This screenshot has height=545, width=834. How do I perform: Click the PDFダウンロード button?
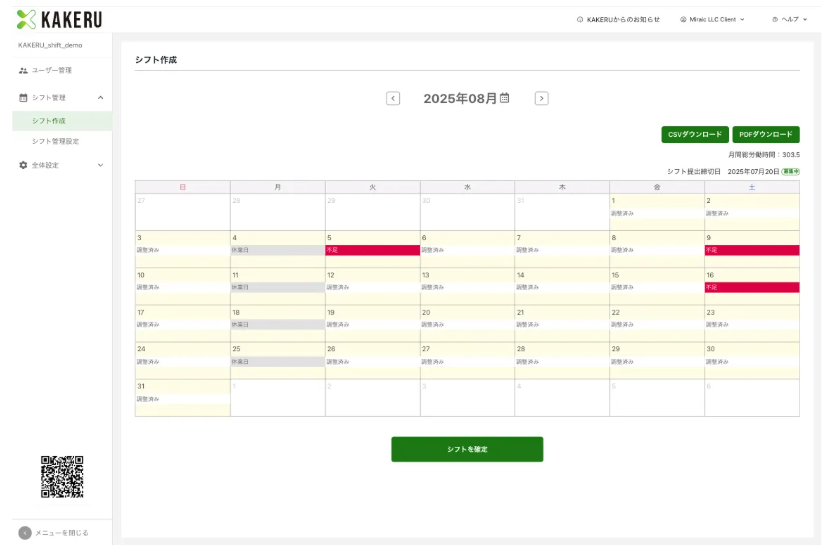(766, 134)
